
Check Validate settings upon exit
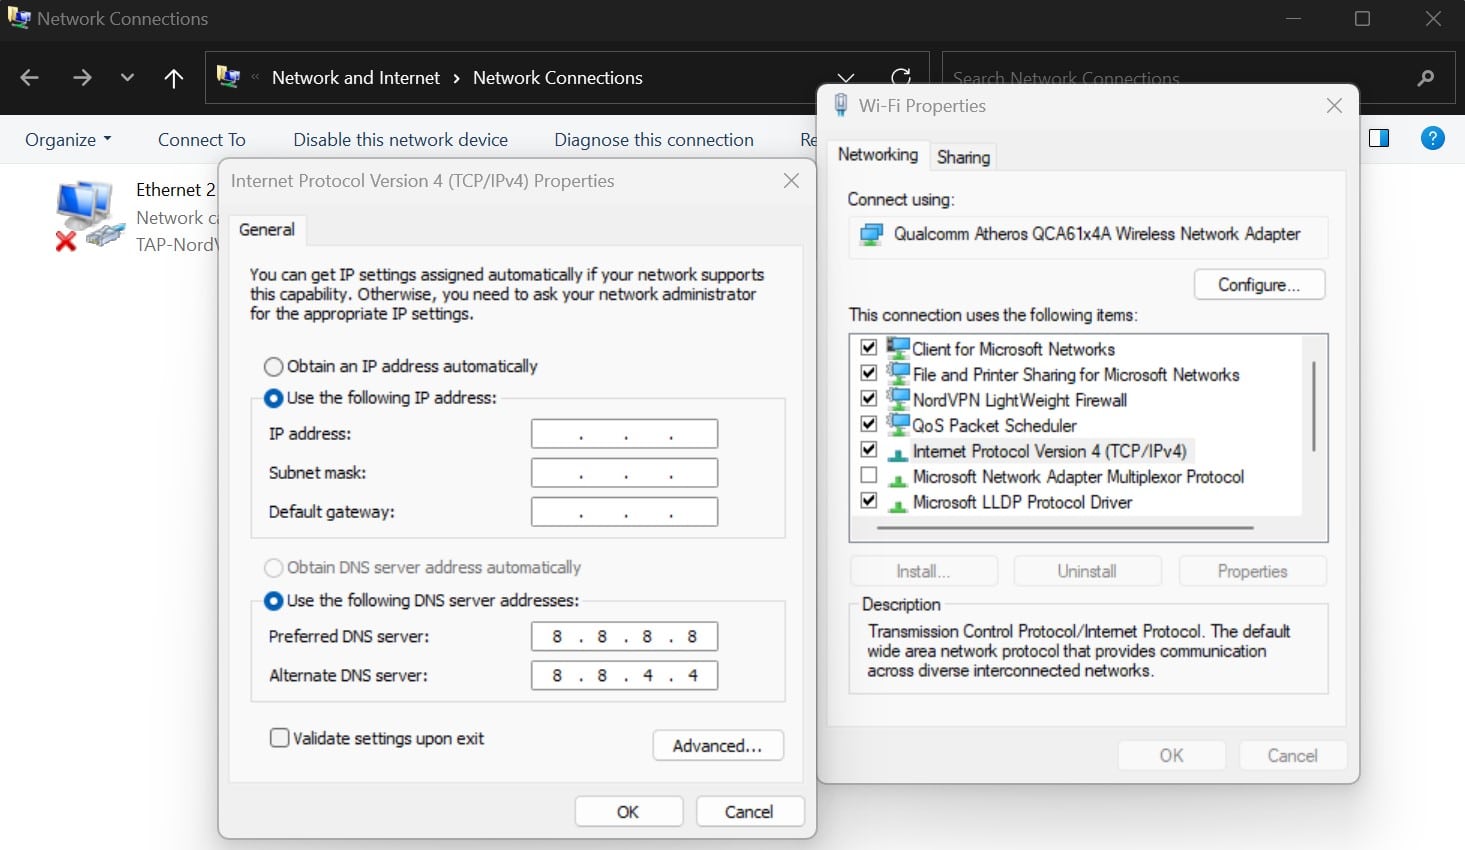pyautogui.click(x=280, y=738)
